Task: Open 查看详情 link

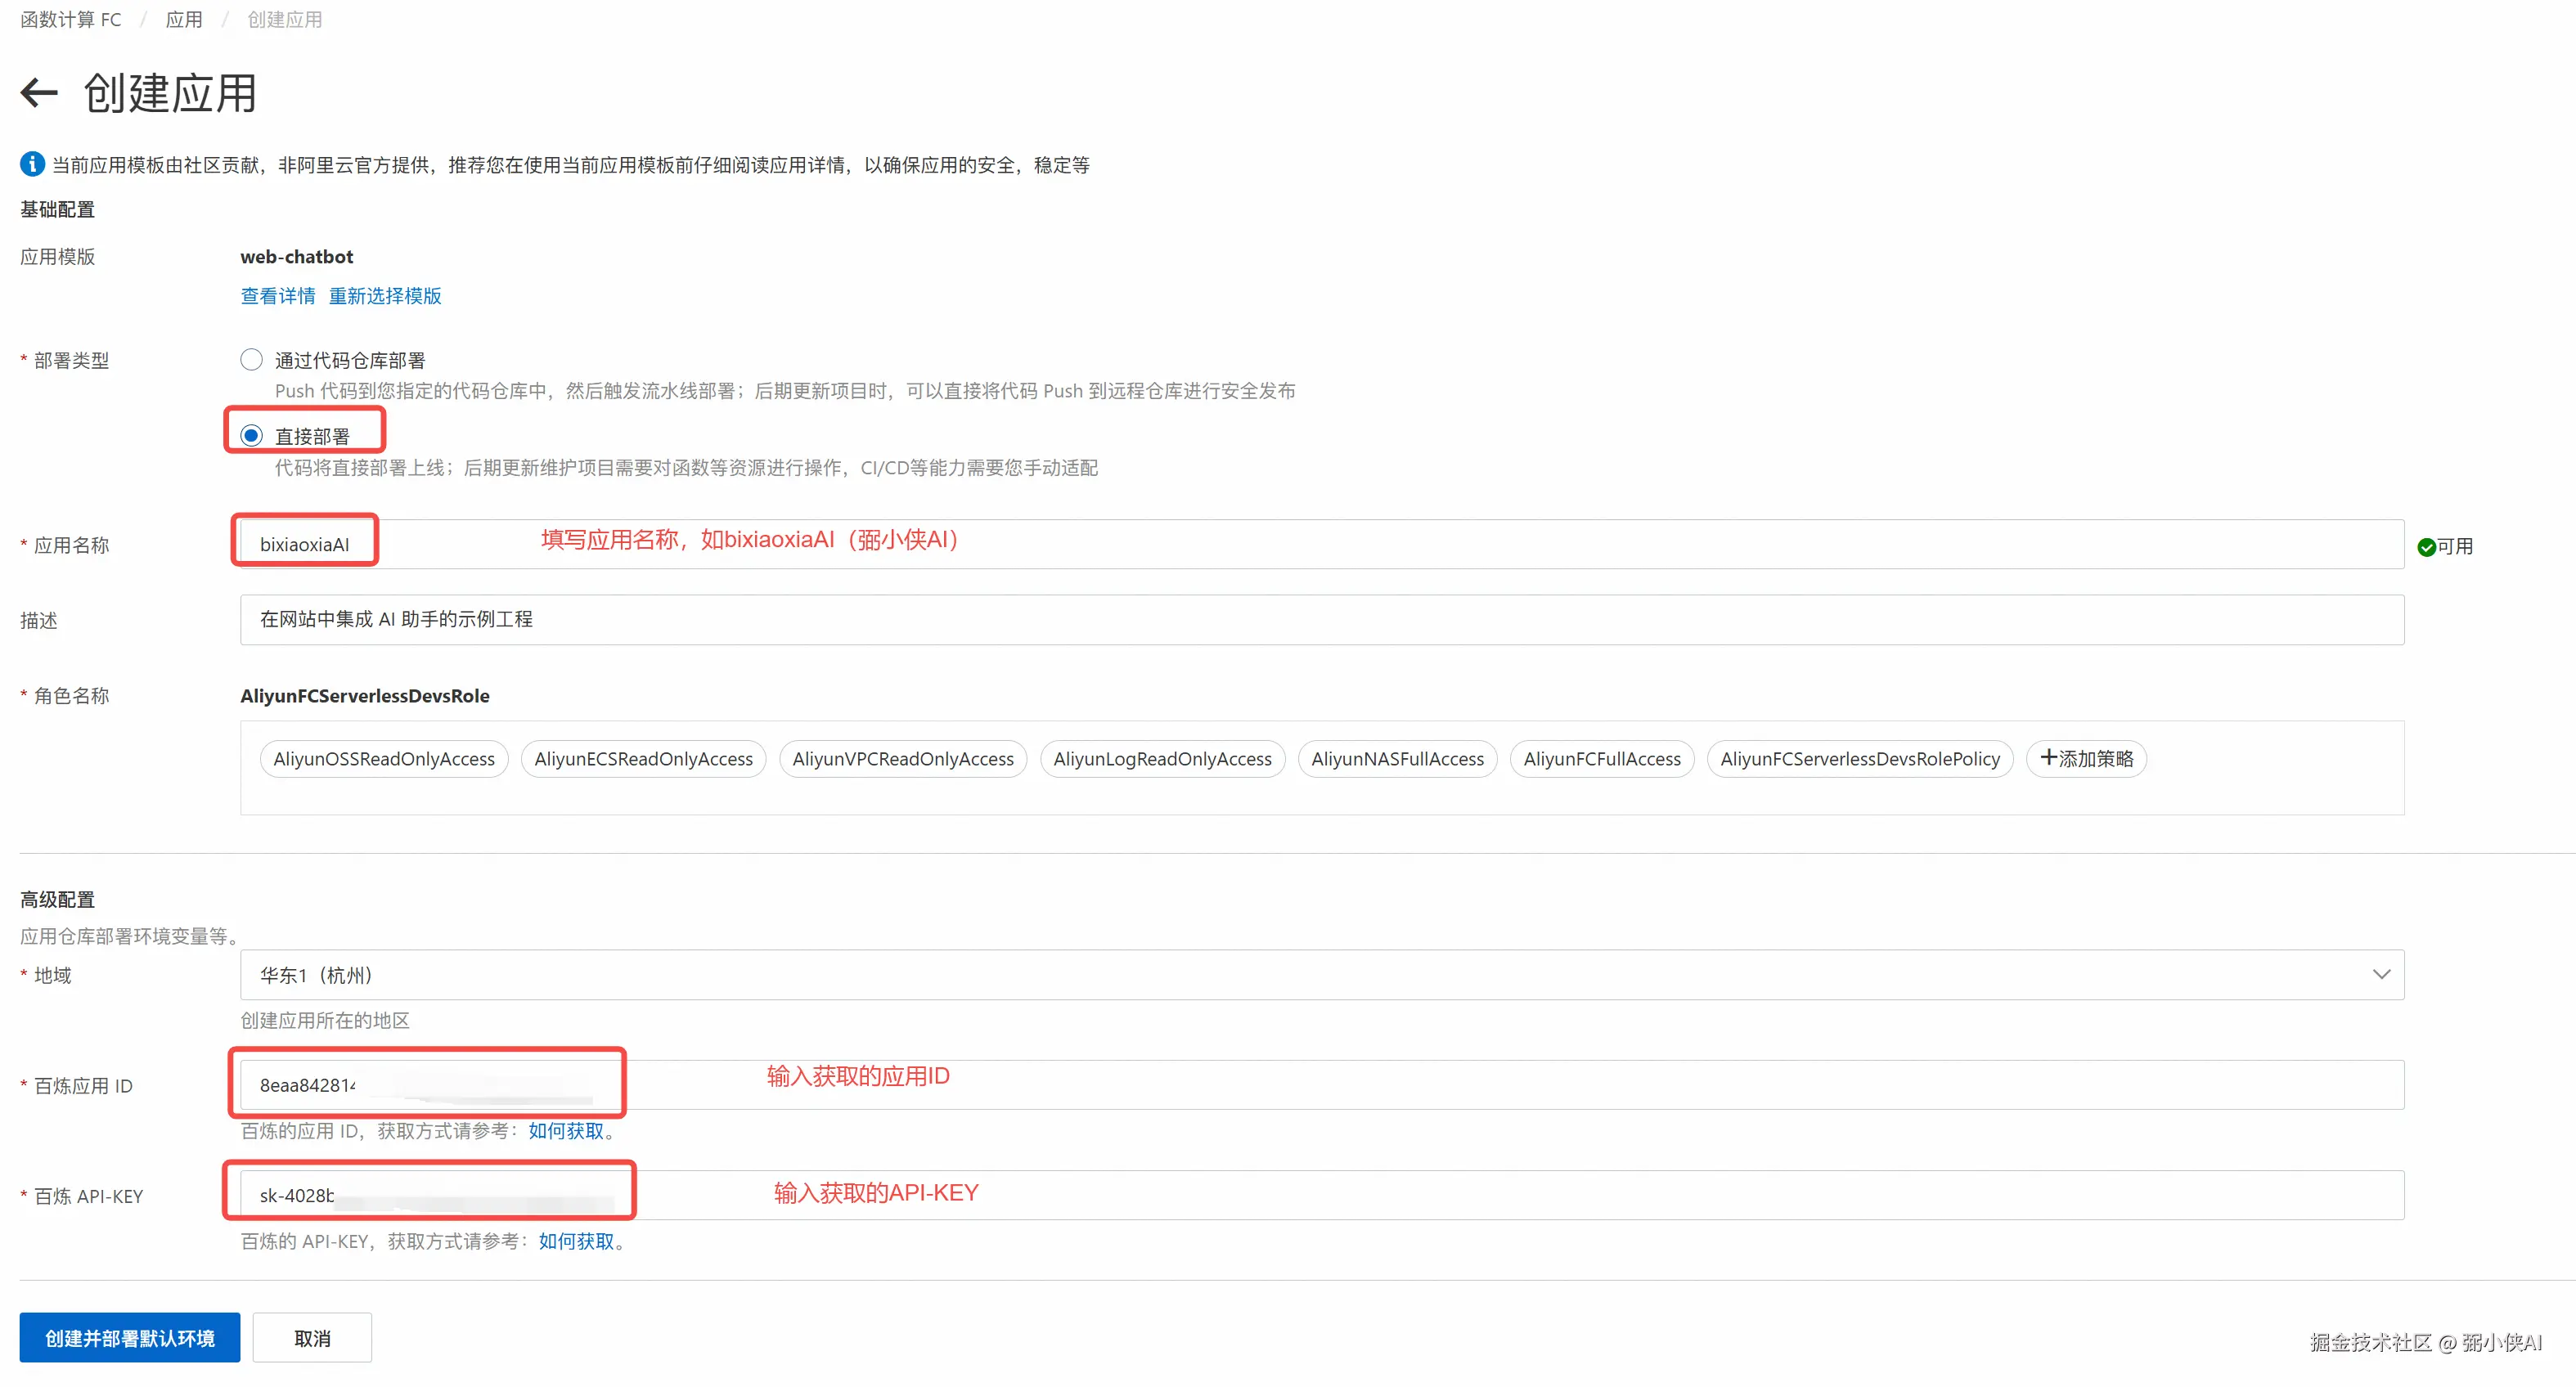Action: (278, 296)
